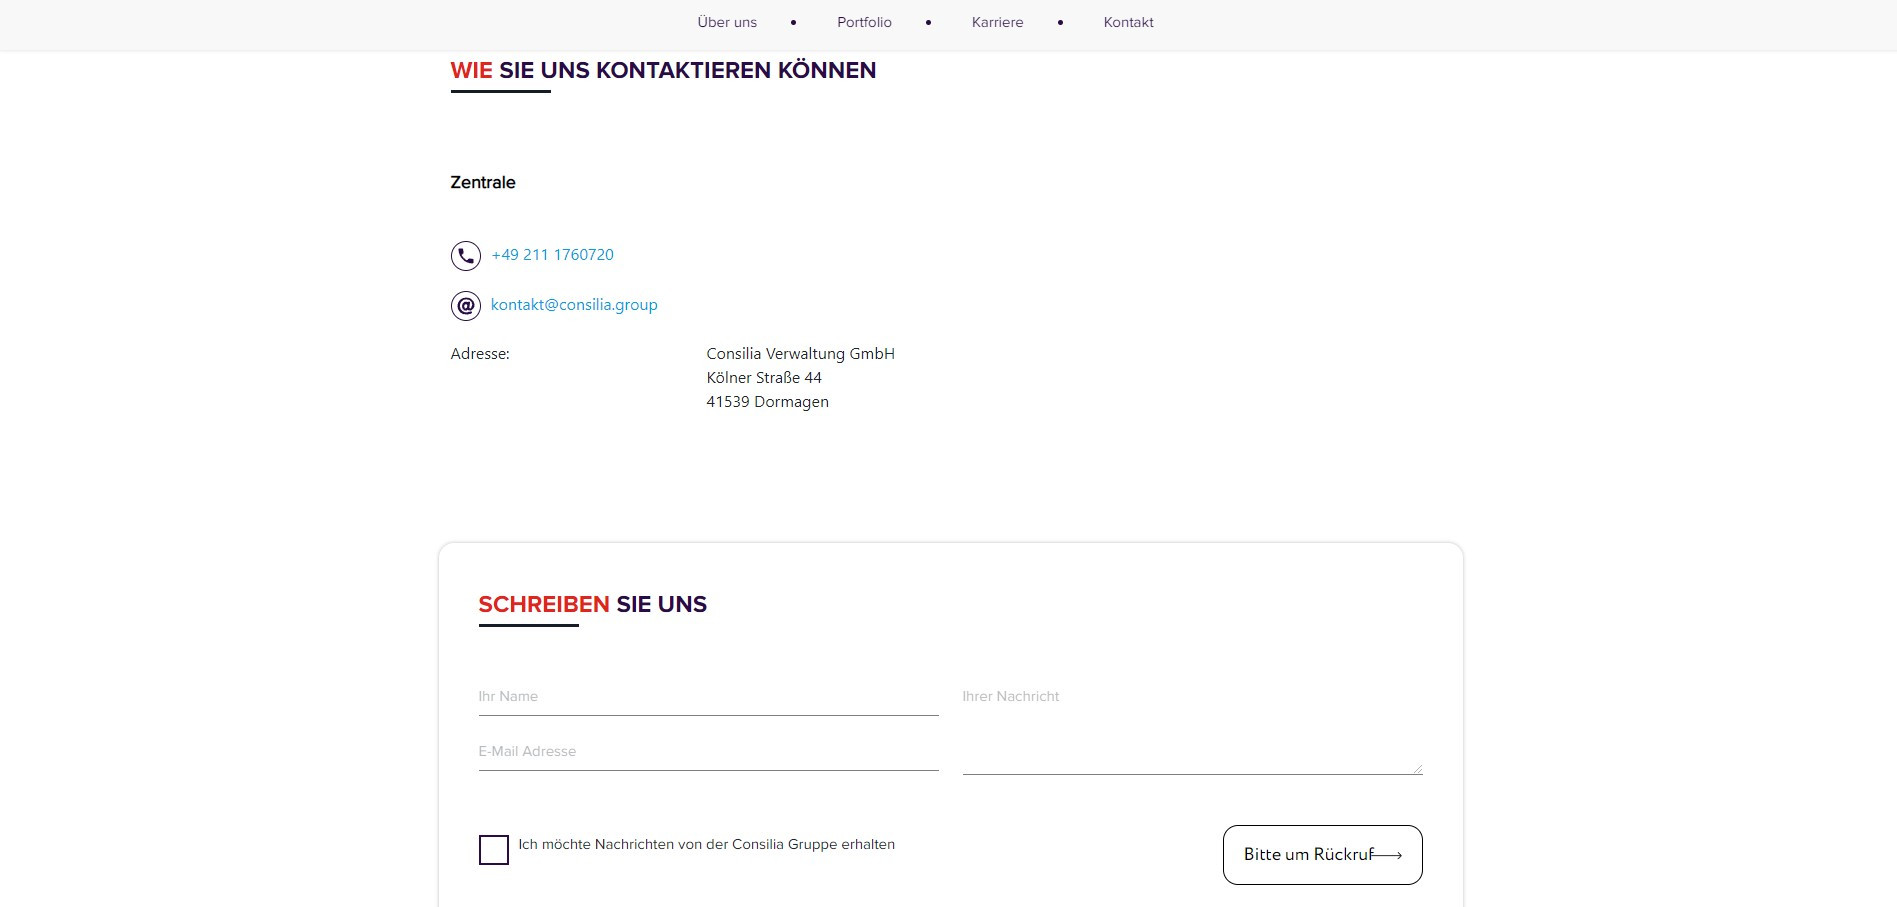
Task: Click the phone handset icon
Action: 465,256
